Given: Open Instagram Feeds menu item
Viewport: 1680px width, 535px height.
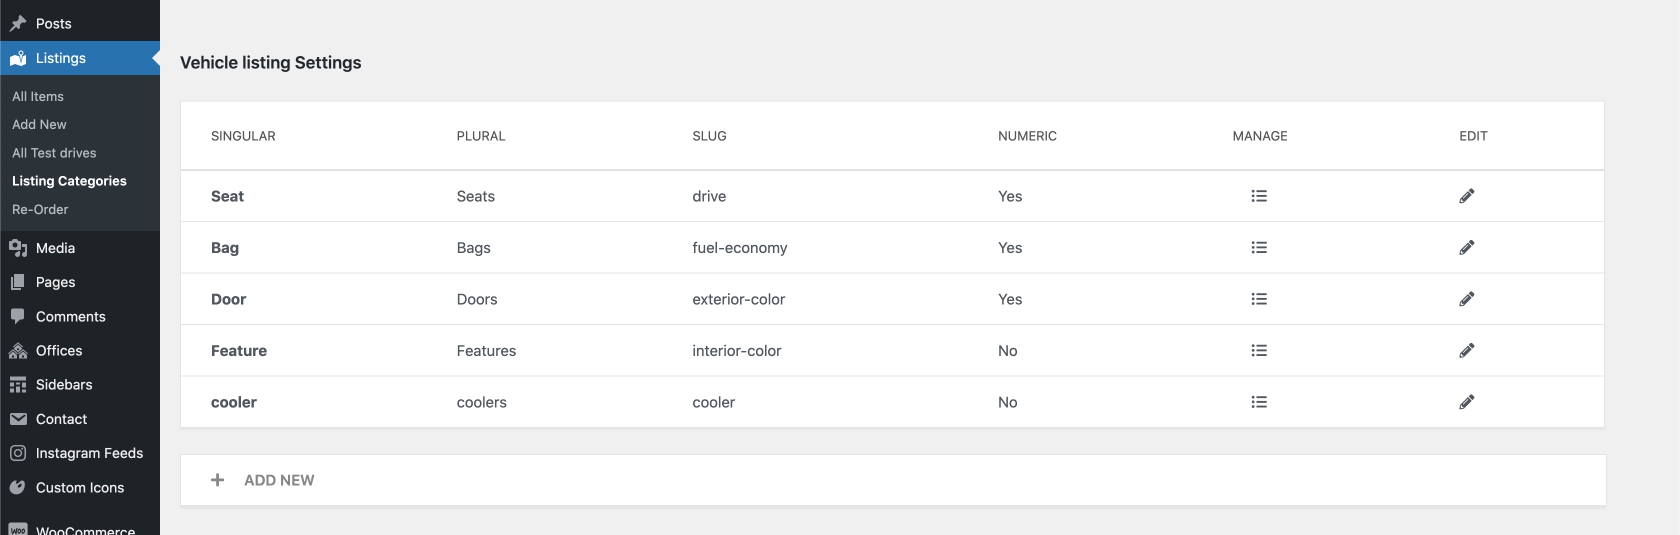Looking at the screenshot, I should [x=89, y=453].
